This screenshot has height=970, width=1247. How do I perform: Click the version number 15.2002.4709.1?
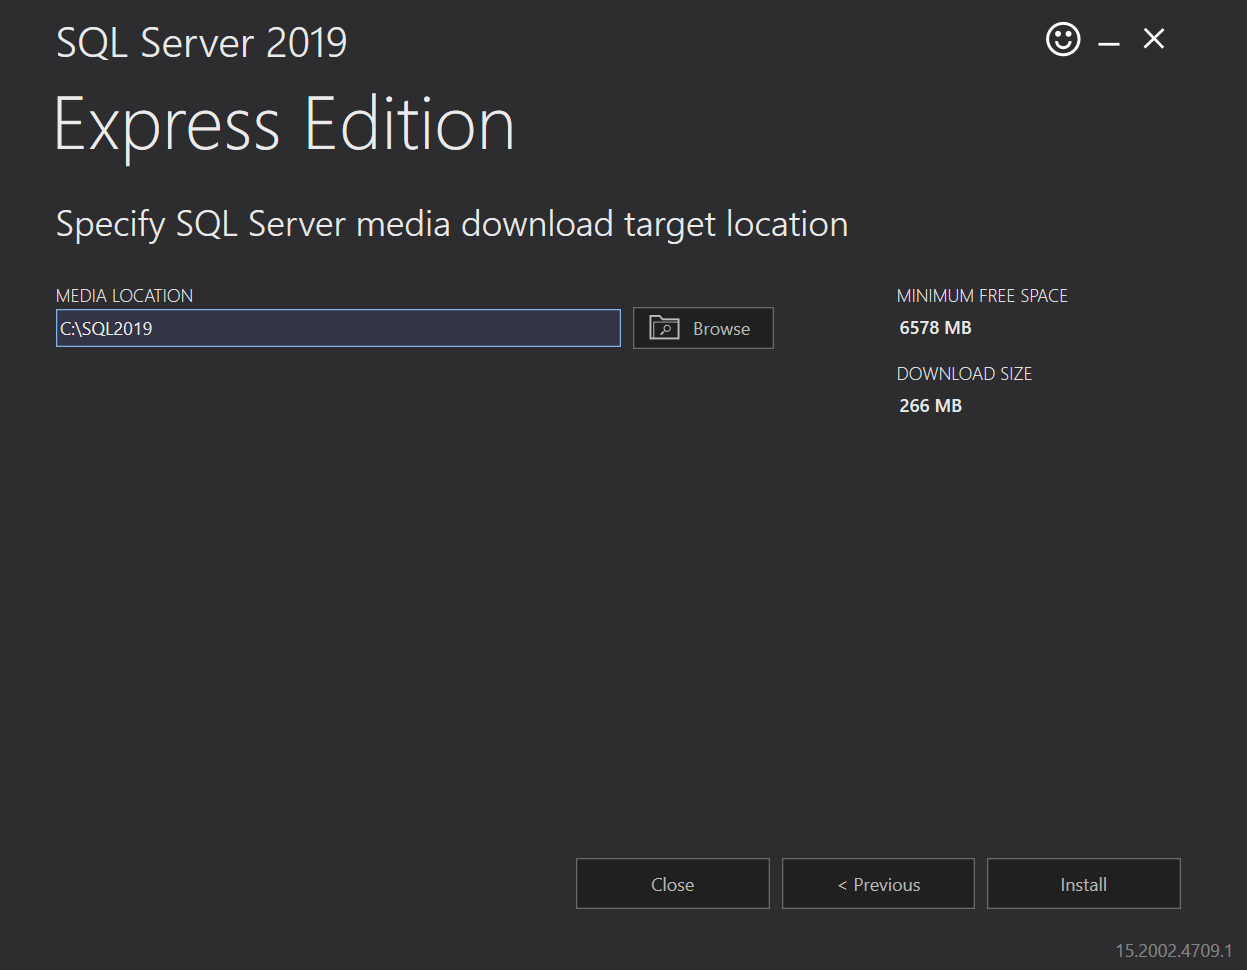point(1174,950)
